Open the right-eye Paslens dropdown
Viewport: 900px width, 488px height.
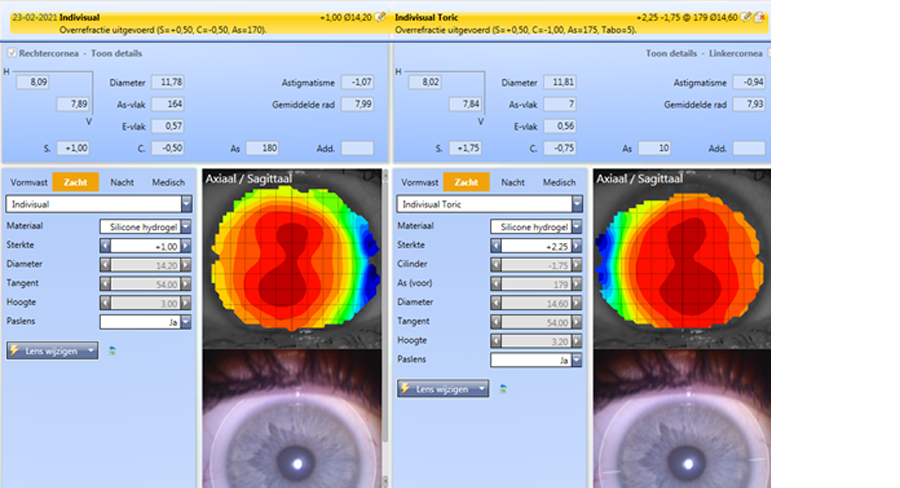coord(186,322)
